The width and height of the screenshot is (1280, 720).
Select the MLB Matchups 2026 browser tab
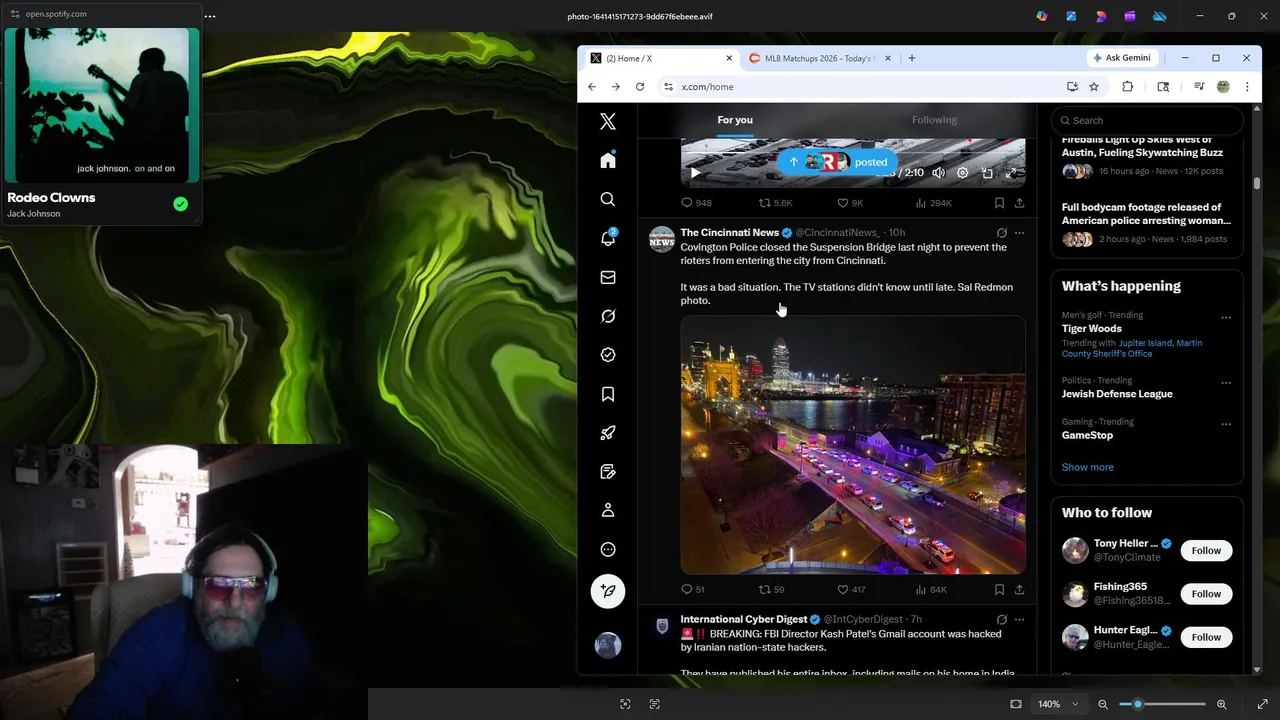(820, 58)
